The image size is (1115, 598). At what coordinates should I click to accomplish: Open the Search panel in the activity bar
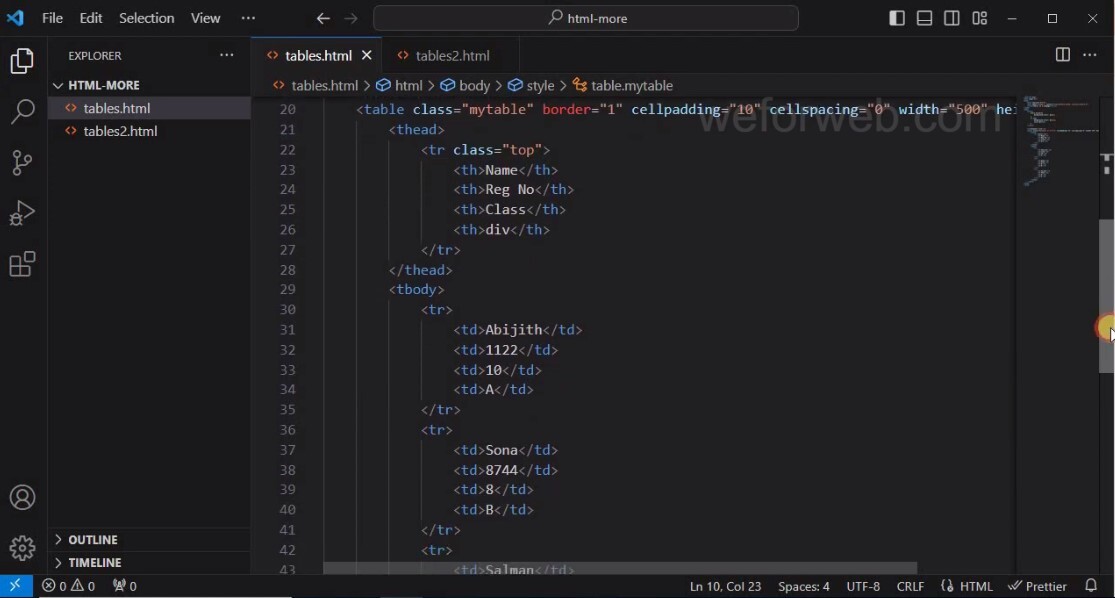(x=22, y=112)
